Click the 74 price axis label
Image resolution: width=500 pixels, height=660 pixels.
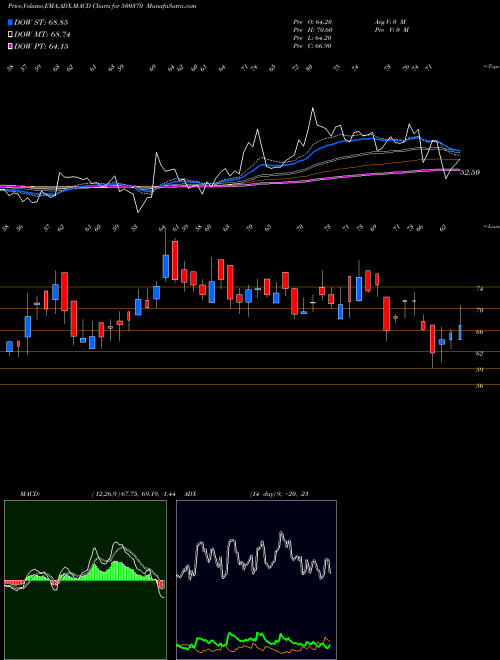(479, 289)
